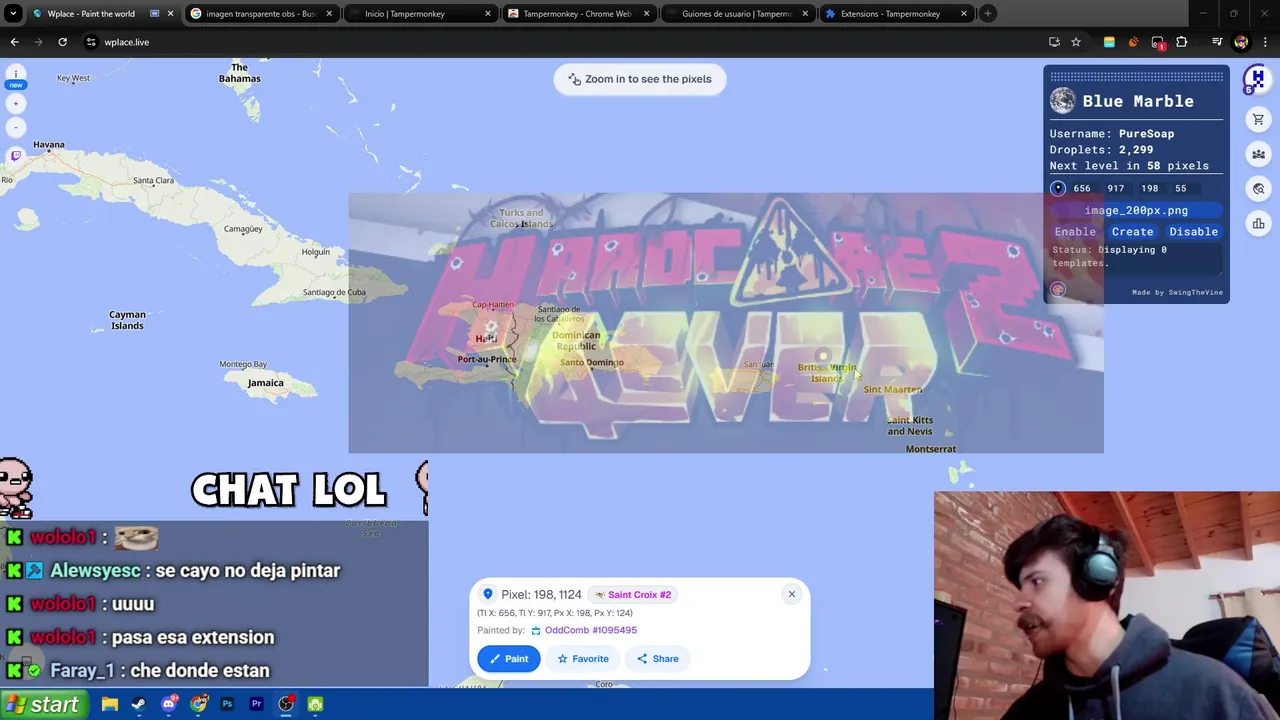Viewport: 1280px width, 720px height.
Task: Open the Chrome extensions puzzle icon
Action: coord(1182,42)
